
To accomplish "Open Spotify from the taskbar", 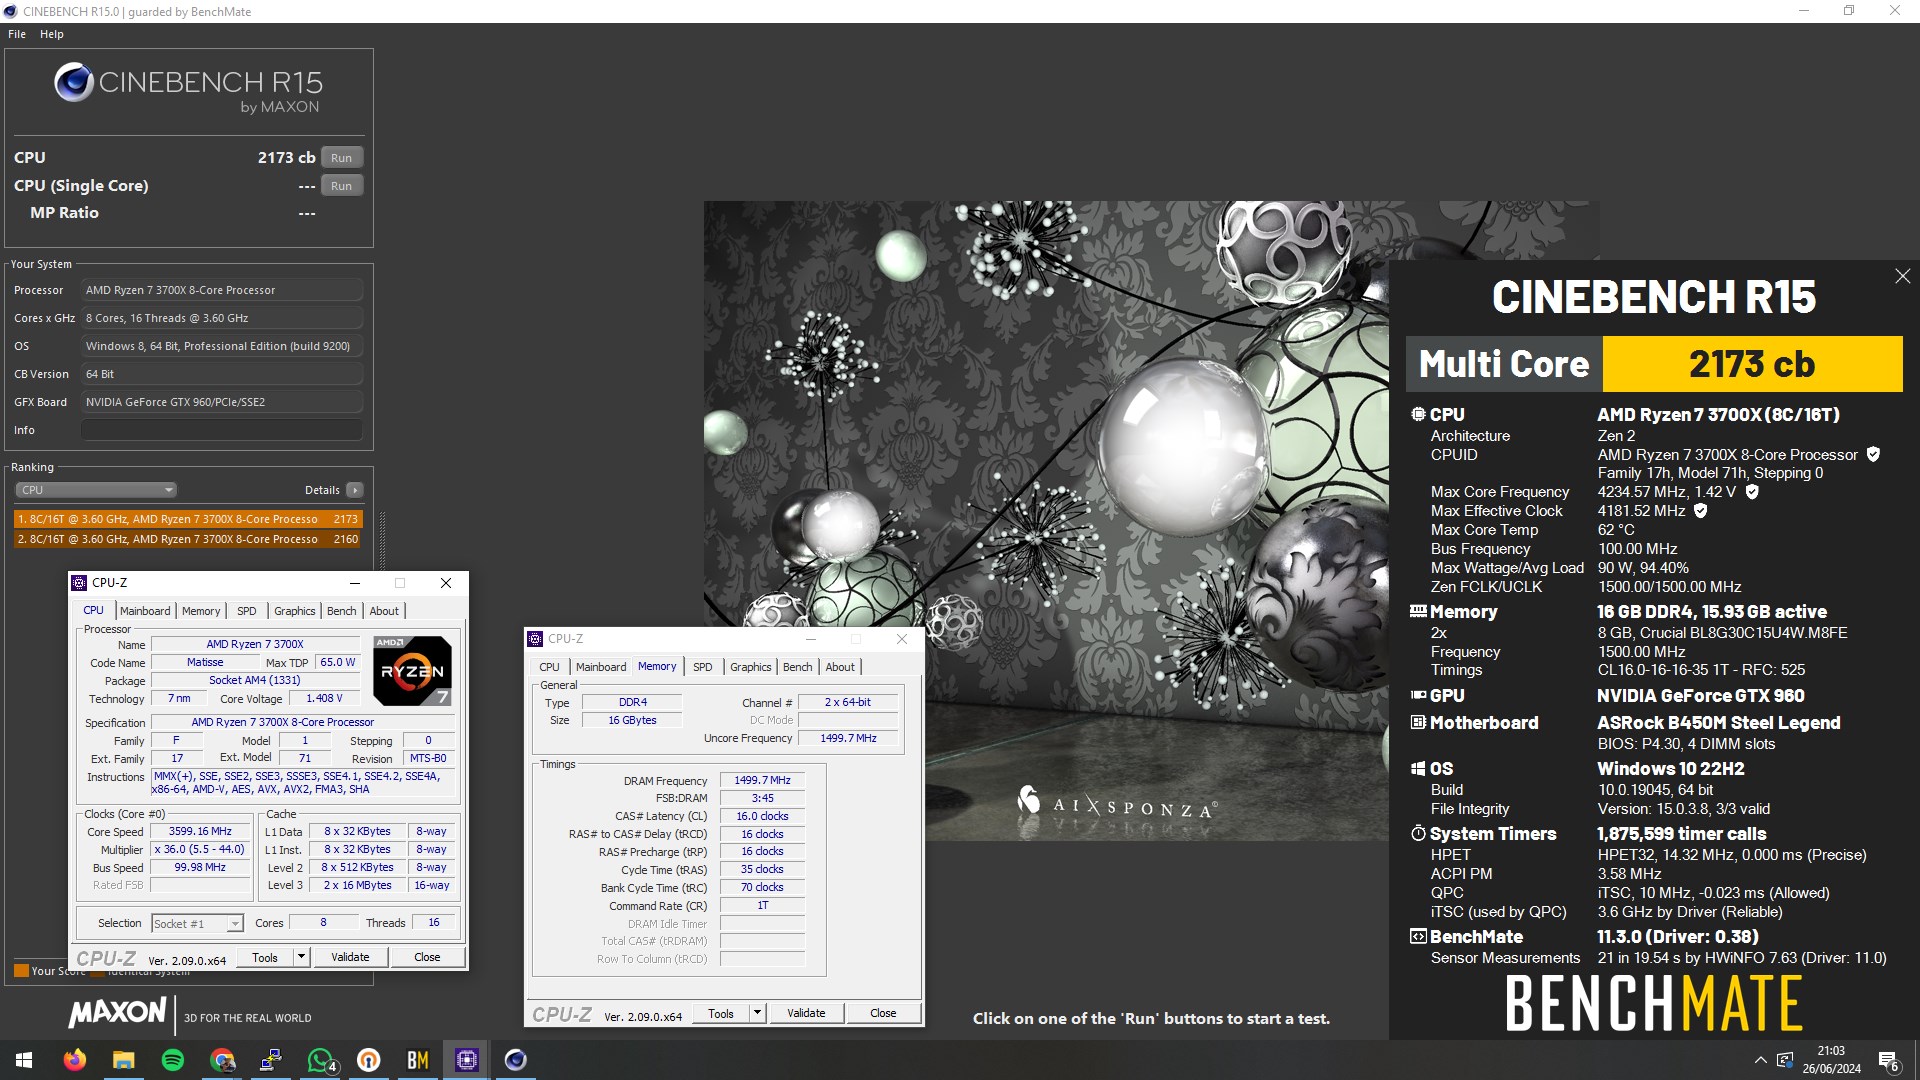I will pos(172,1060).
